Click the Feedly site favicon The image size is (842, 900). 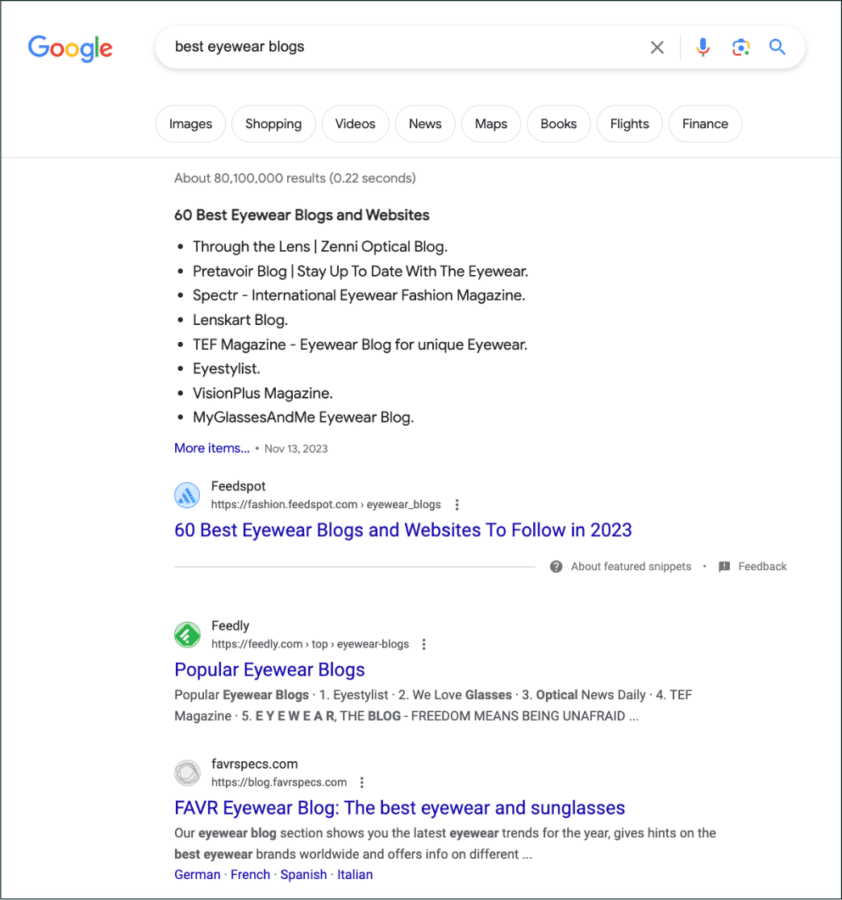(187, 634)
